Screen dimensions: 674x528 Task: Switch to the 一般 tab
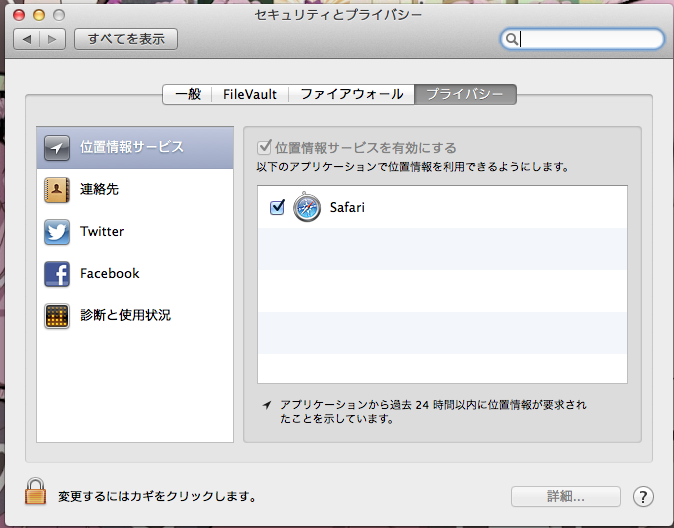coord(187,94)
